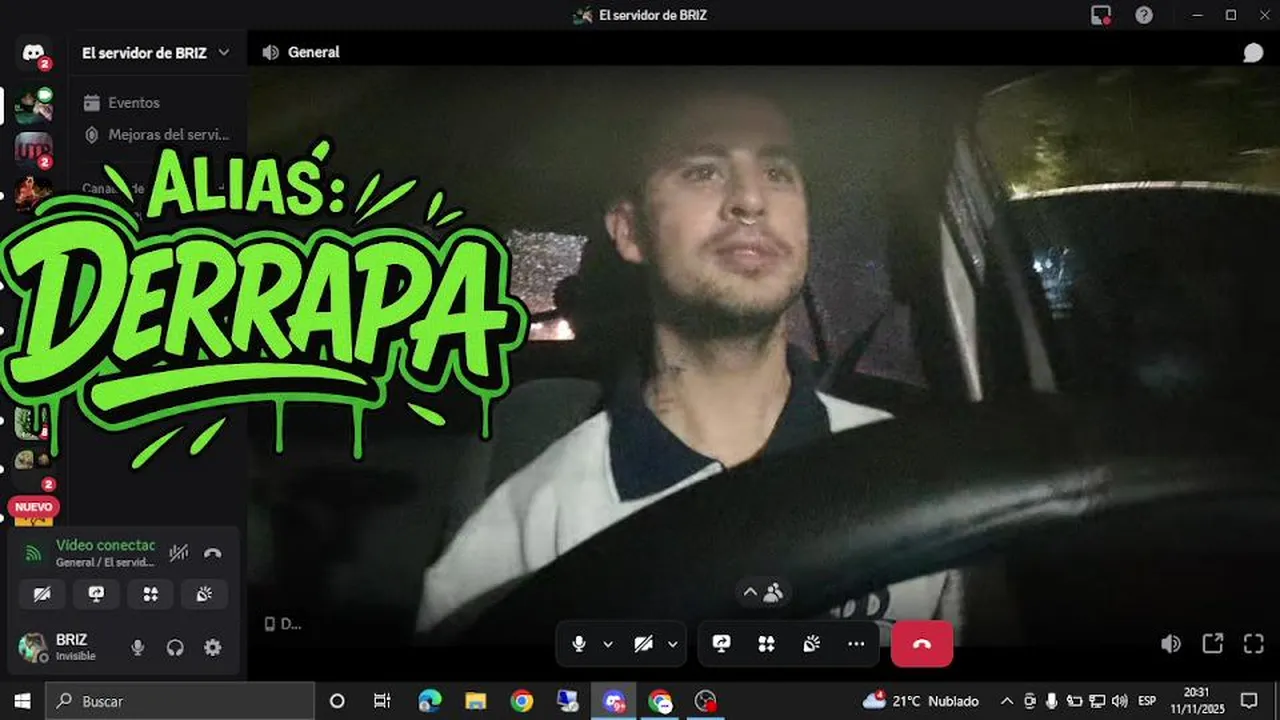The height and width of the screenshot is (720, 1280).
Task: Start an activity from the left voice panel
Action: [150, 594]
